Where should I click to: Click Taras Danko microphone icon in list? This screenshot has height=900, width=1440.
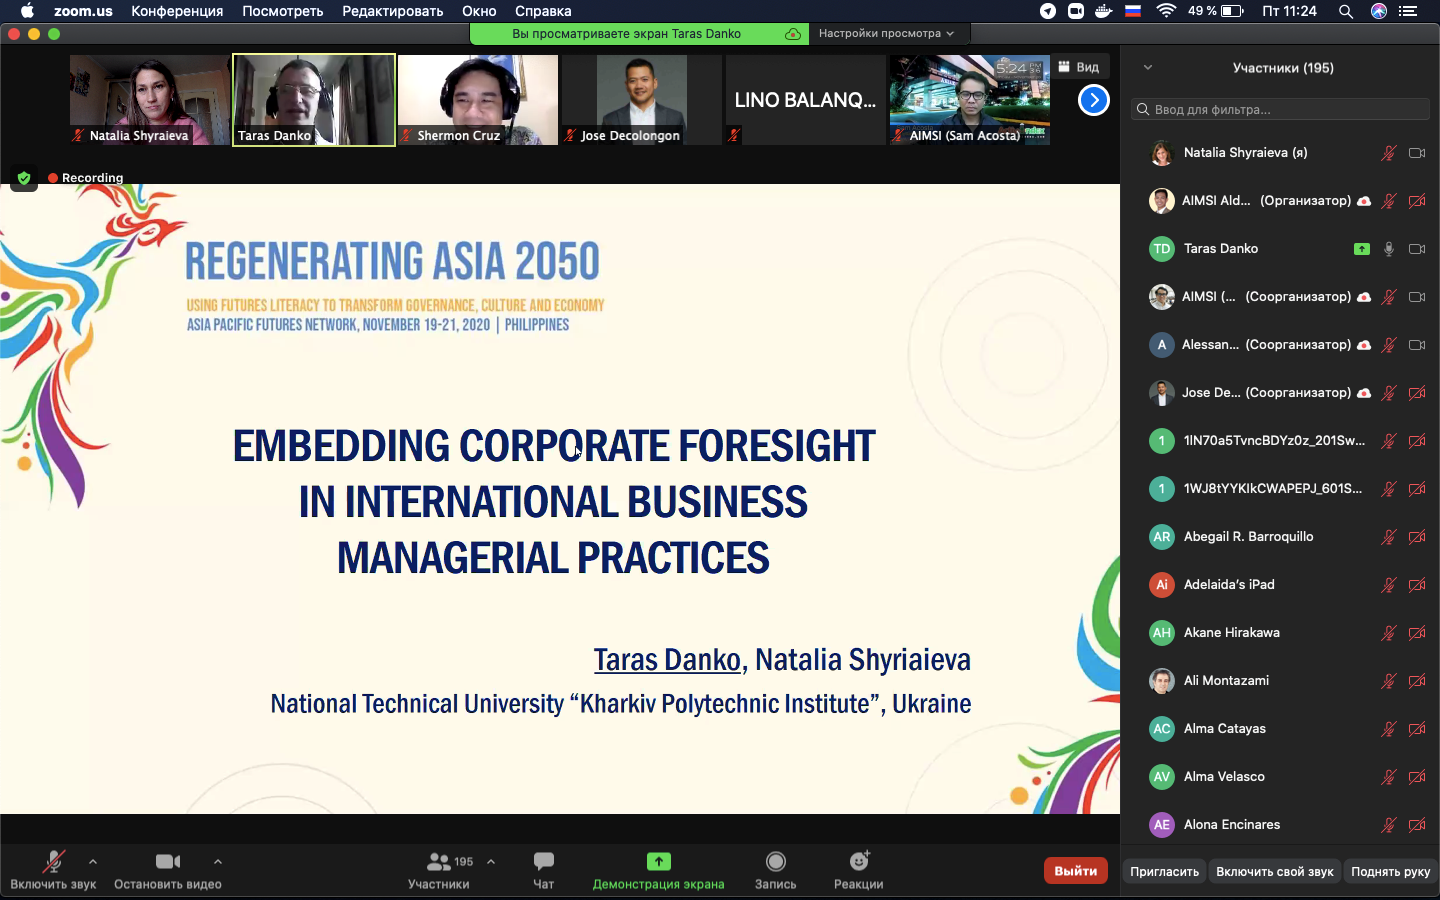pos(1389,249)
